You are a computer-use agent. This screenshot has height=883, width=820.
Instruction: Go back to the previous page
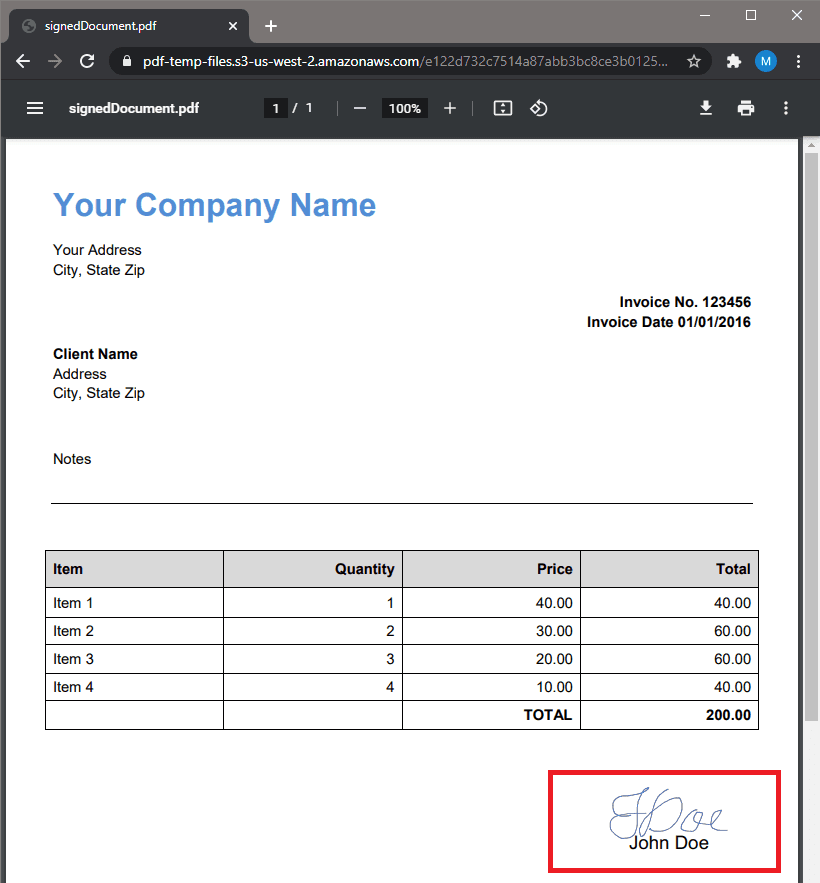coord(23,61)
